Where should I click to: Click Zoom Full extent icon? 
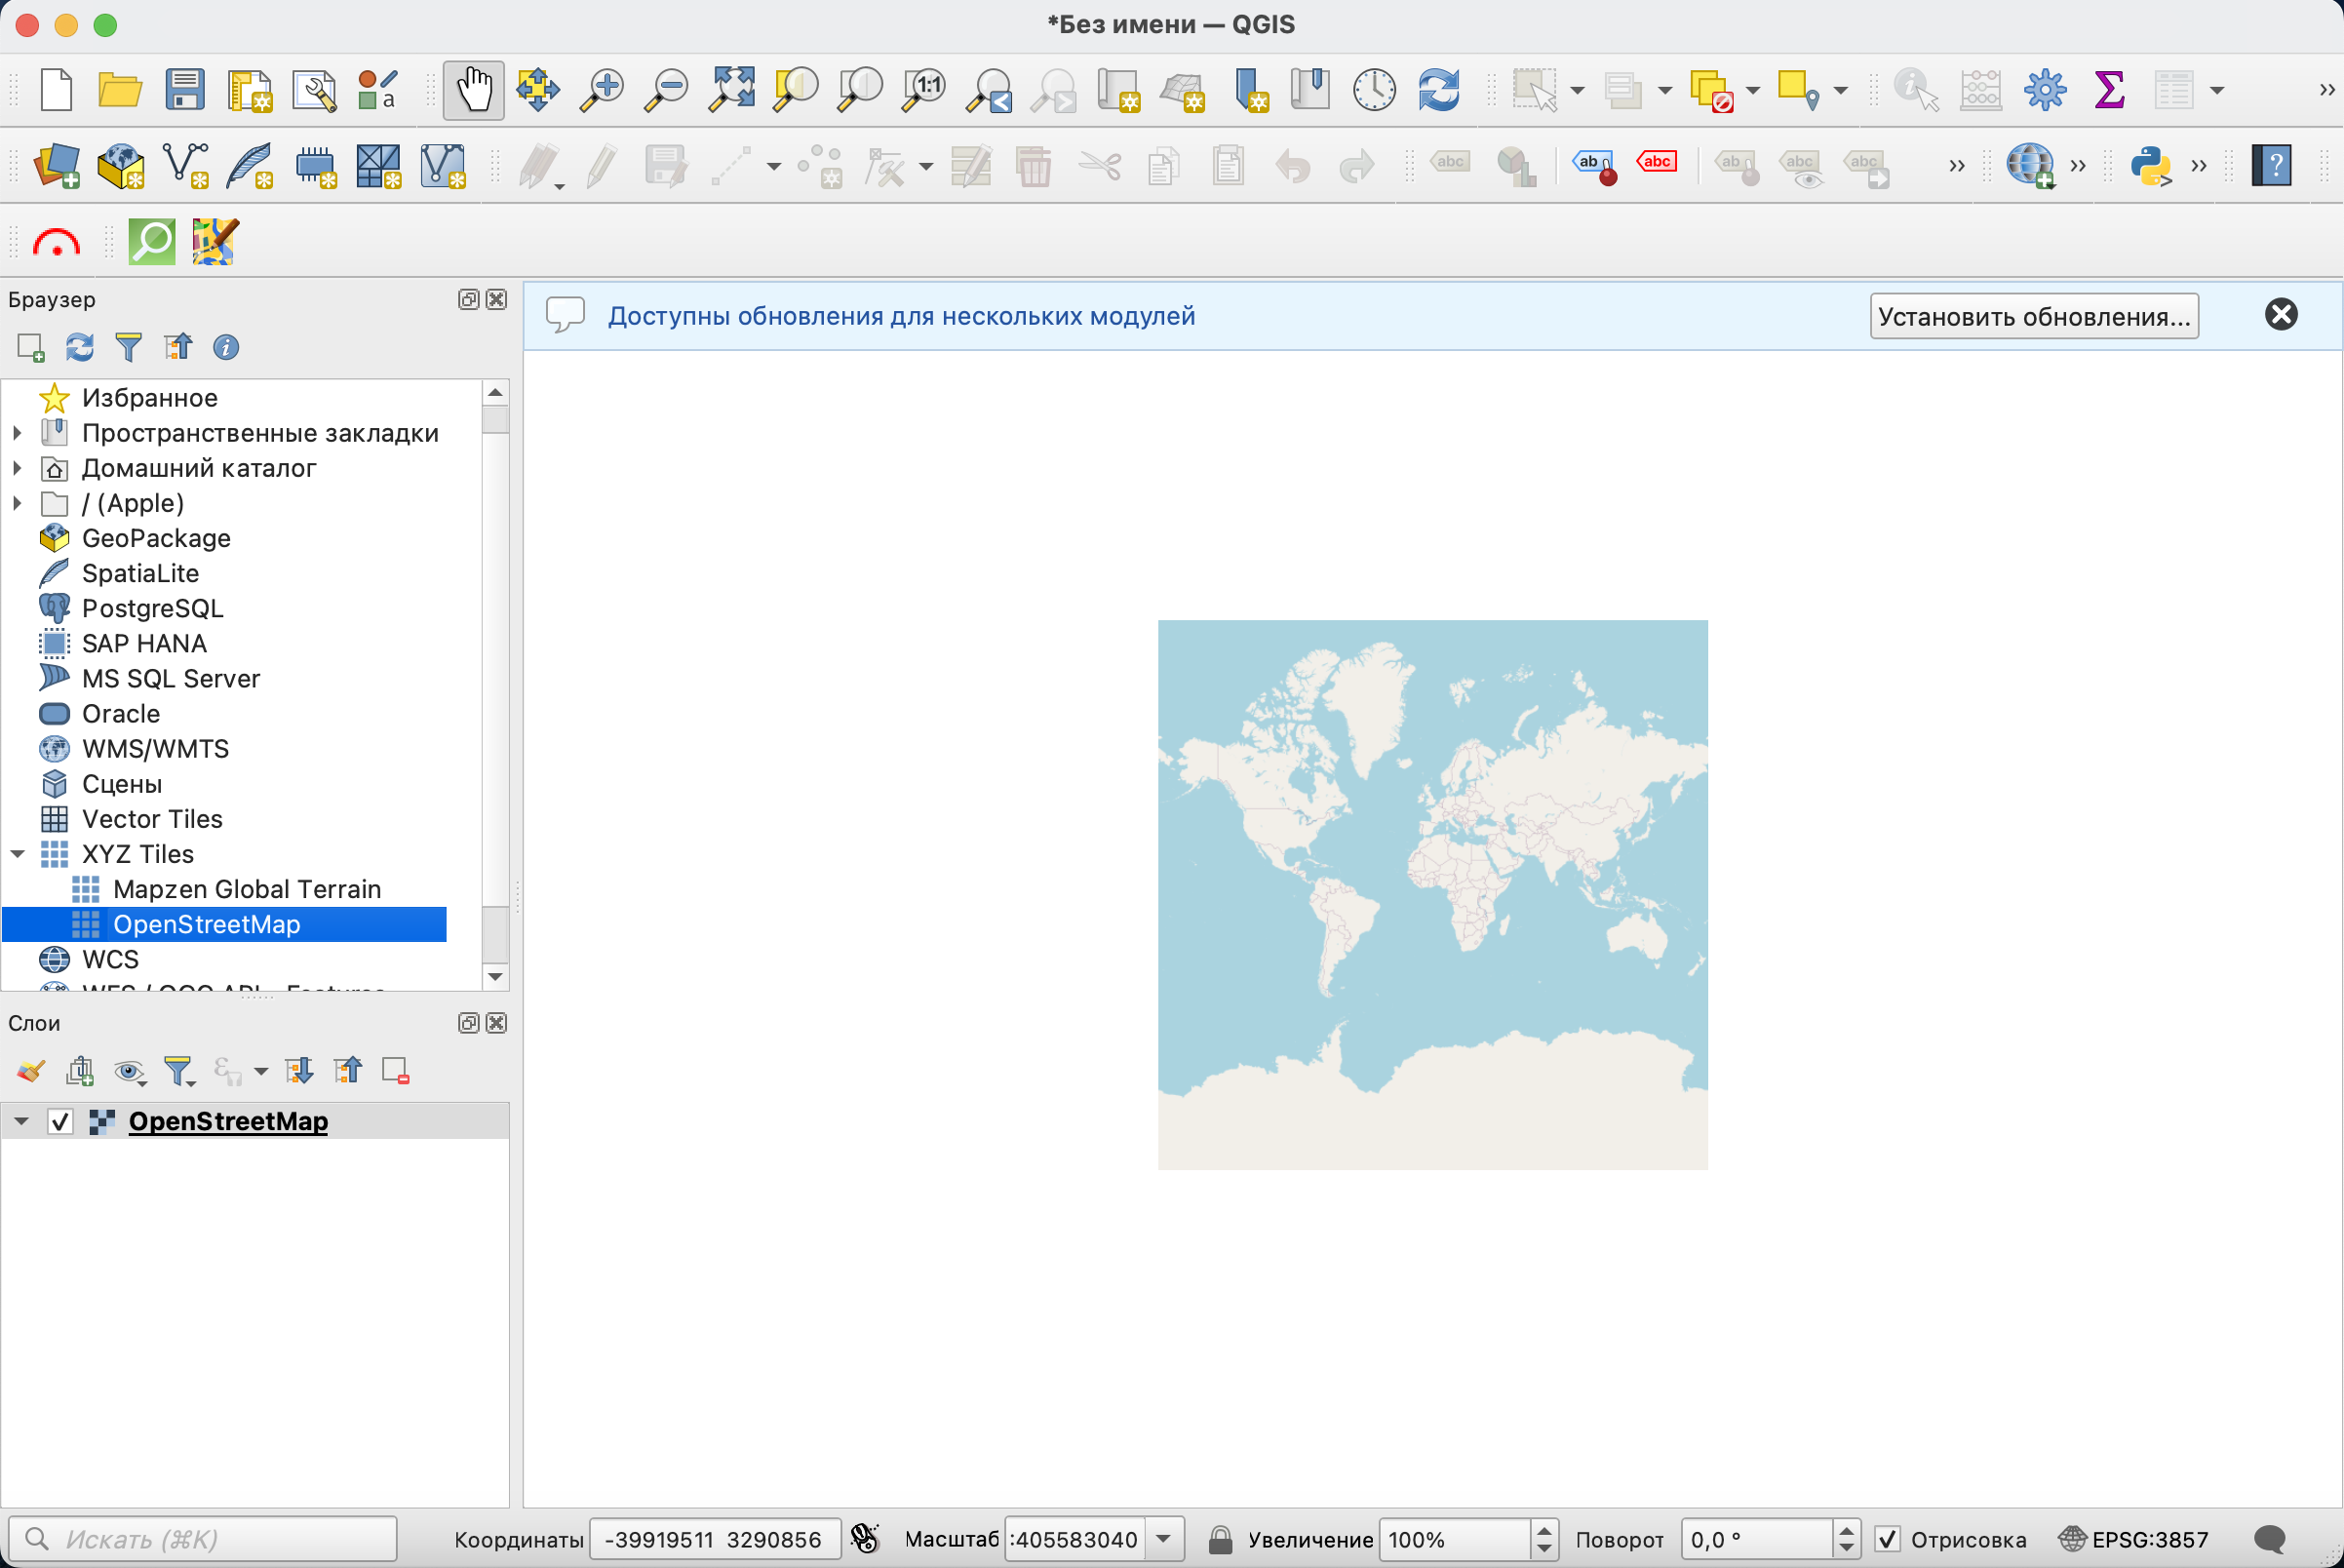coord(731,90)
